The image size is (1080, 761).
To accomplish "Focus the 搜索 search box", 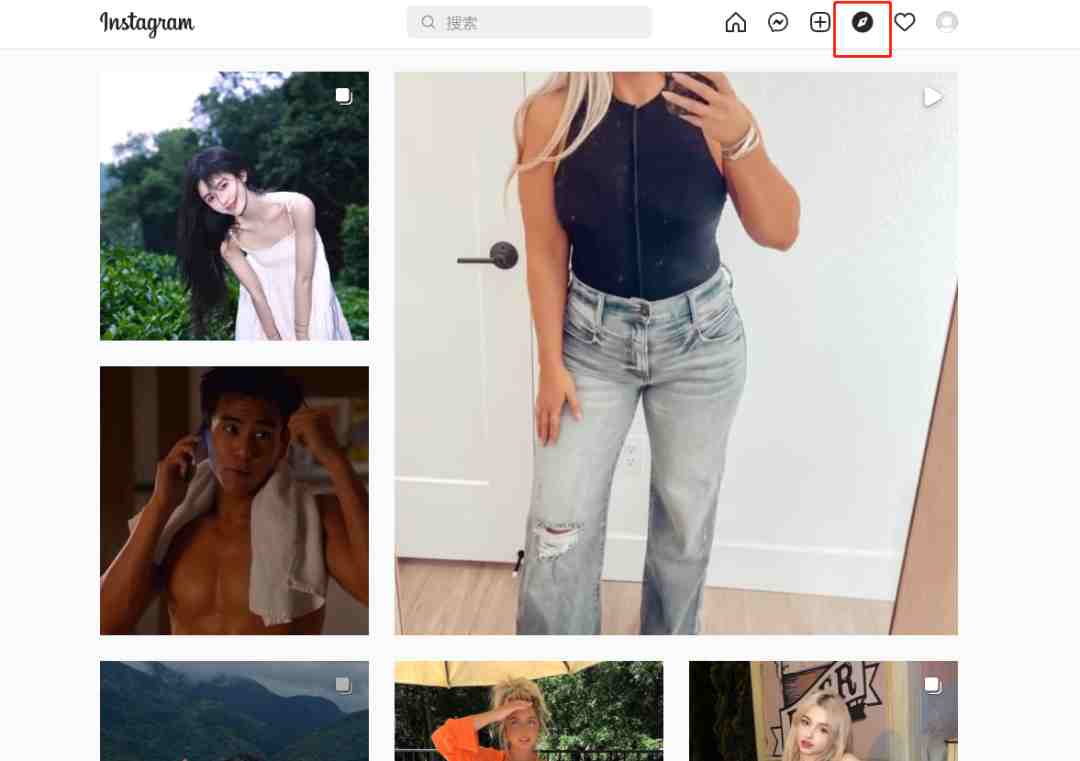I will click(529, 23).
